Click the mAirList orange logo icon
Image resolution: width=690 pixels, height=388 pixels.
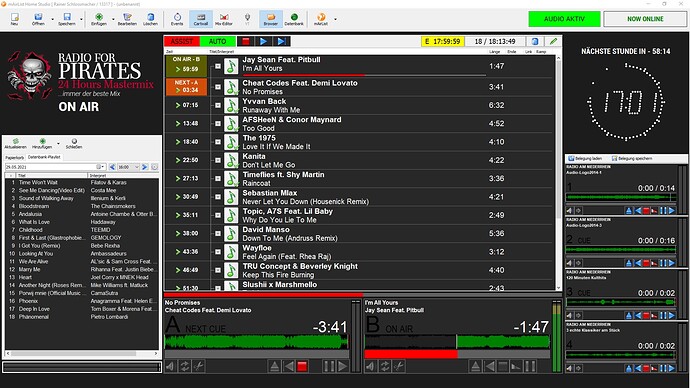pos(321,19)
